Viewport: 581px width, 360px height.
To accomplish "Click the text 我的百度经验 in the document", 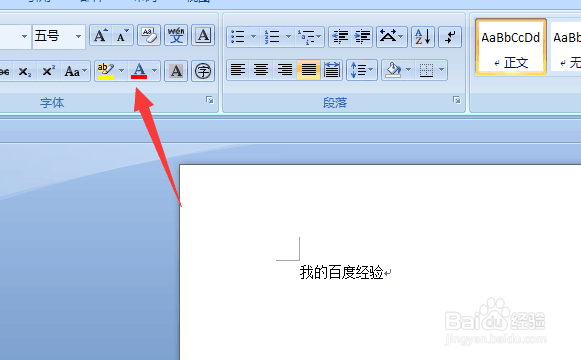I will (341, 273).
